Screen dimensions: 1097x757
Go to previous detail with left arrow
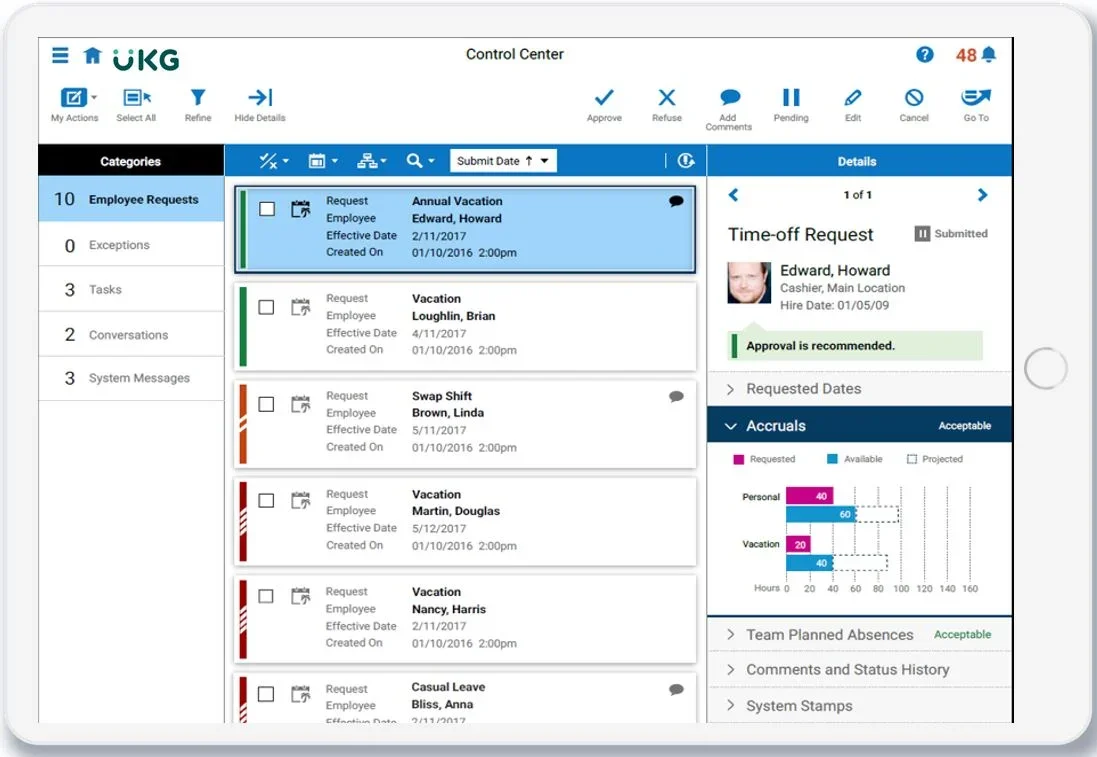pos(733,195)
